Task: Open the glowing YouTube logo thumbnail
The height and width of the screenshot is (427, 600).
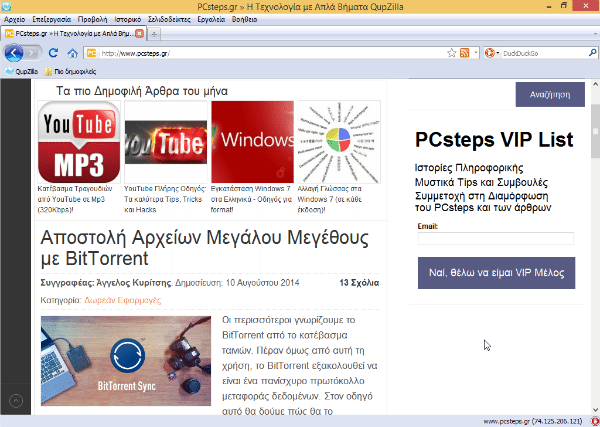Action: [166, 142]
